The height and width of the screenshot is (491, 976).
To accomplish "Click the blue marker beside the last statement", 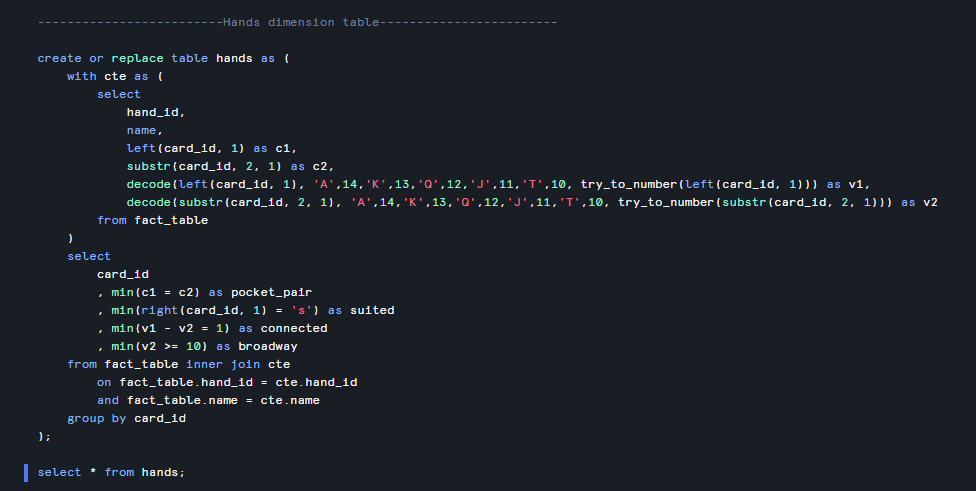I will click(26, 472).
